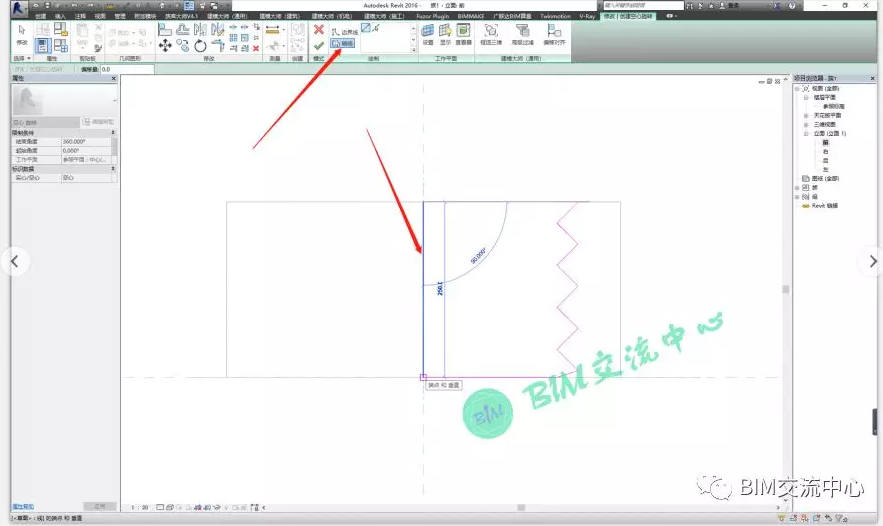The height and width of the screenshot is (526, 883).
Task: Click the Show work plane icon
Action: coord(445,34)
